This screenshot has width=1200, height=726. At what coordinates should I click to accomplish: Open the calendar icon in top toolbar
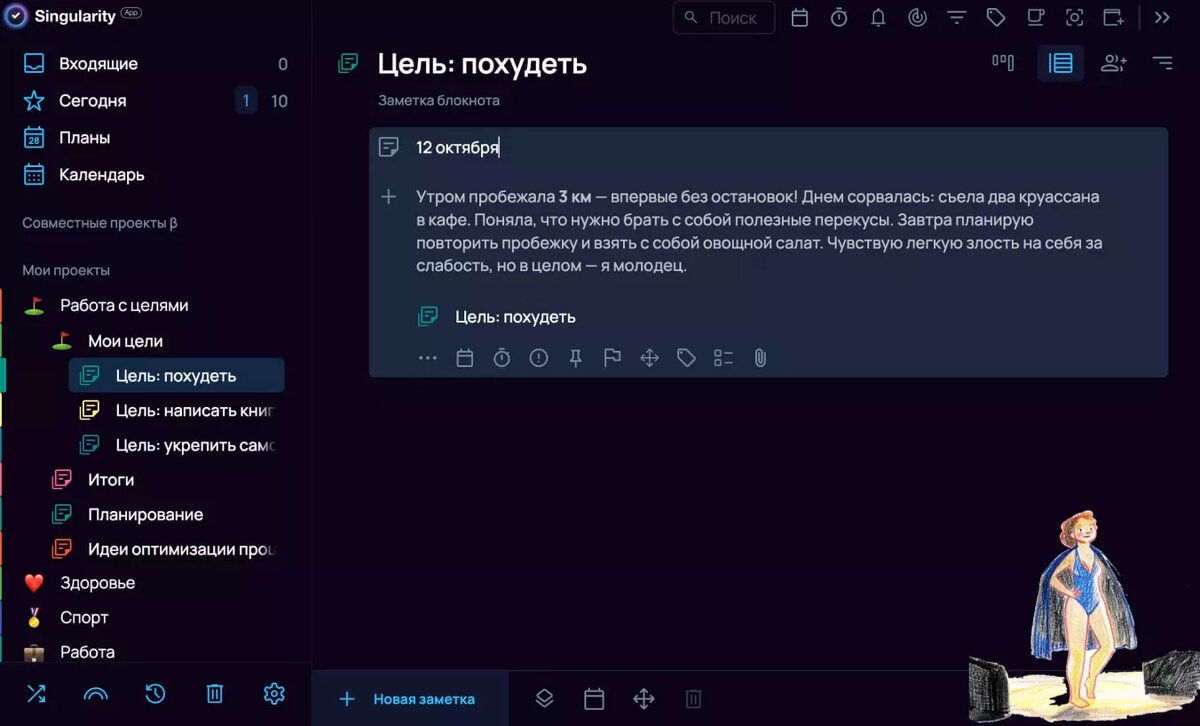coord(799,17)
